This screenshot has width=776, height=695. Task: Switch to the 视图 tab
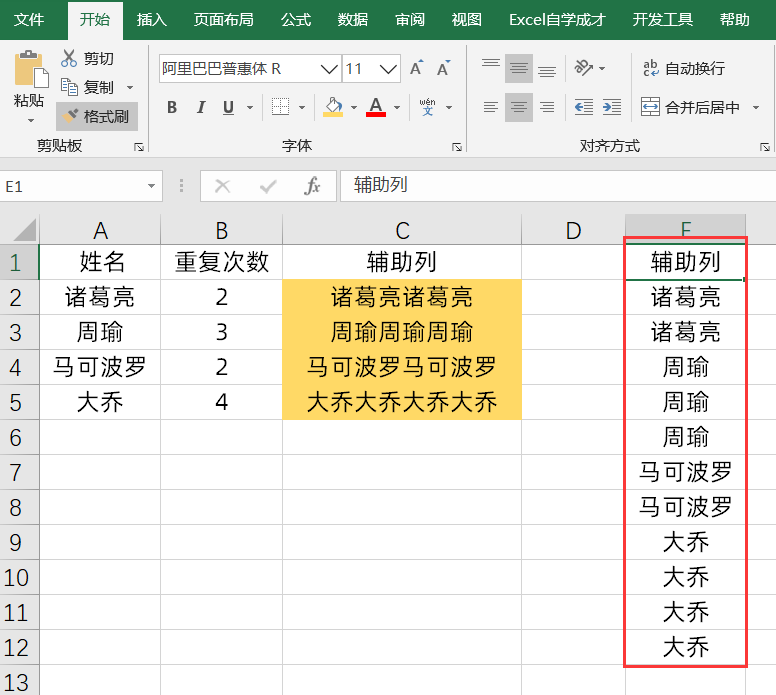(x=467, y=20)
